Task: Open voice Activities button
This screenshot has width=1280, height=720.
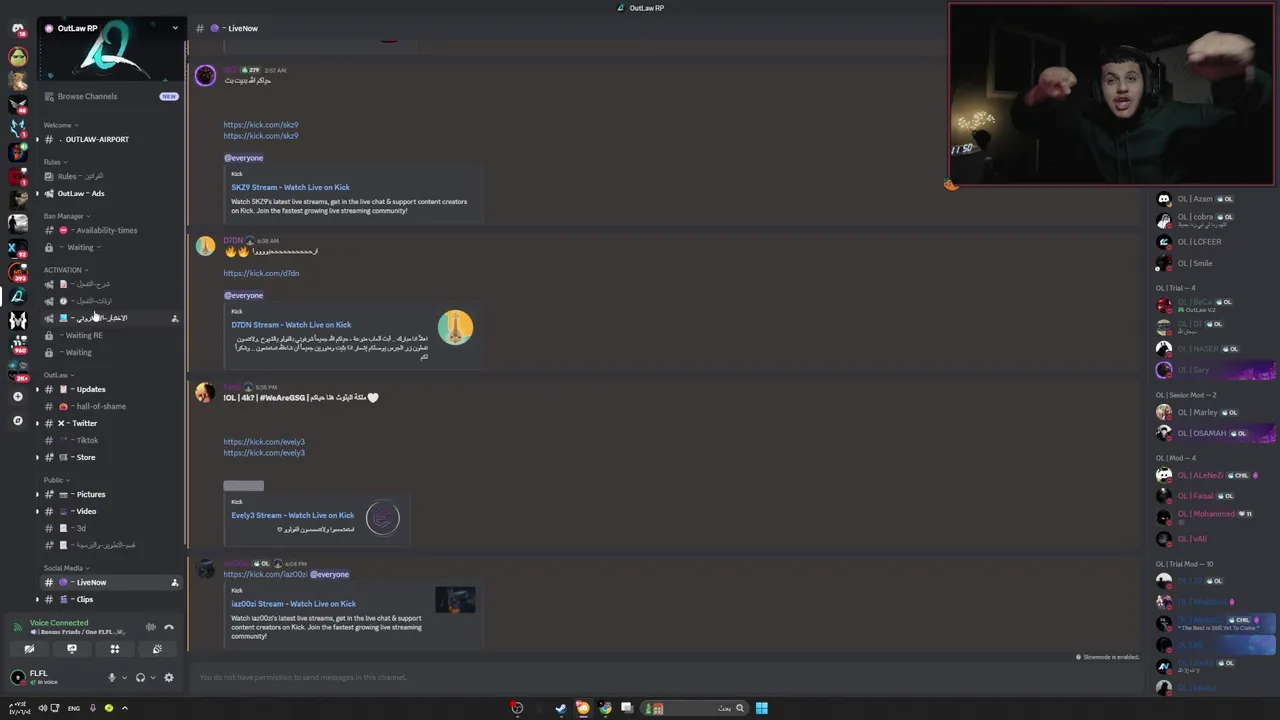Action: (115, 649)
